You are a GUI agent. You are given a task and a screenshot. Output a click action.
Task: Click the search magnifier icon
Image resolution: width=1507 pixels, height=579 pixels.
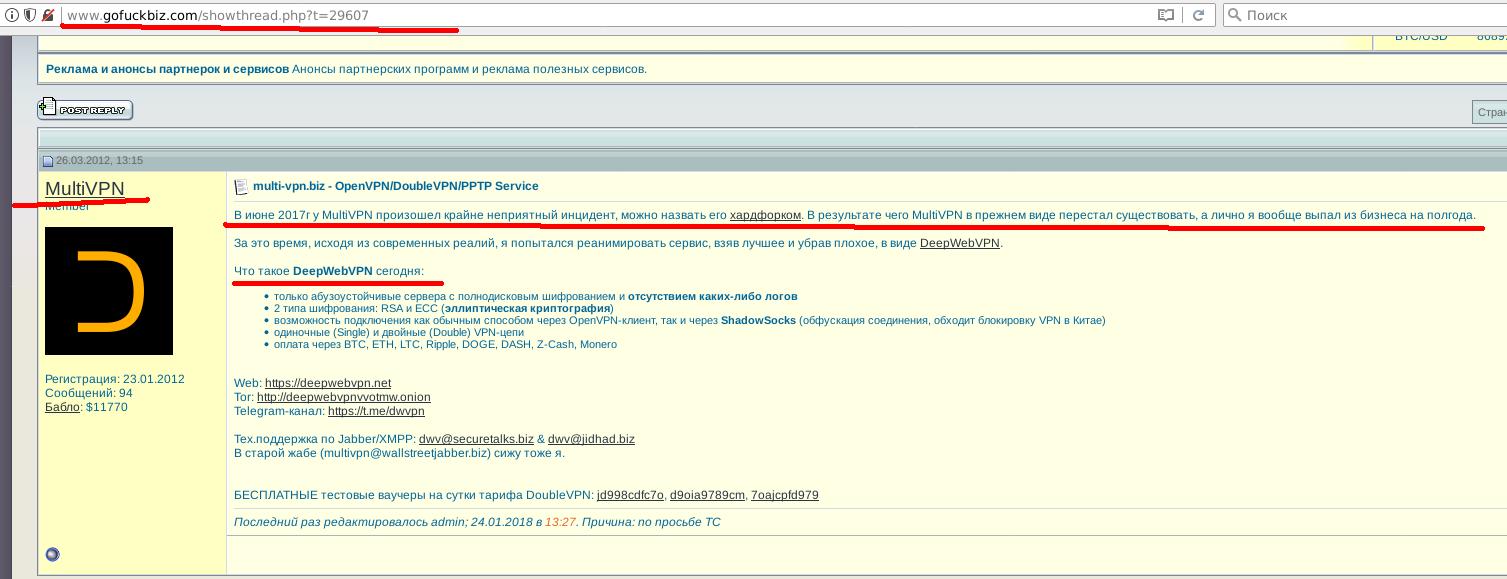coord(1235,15)
